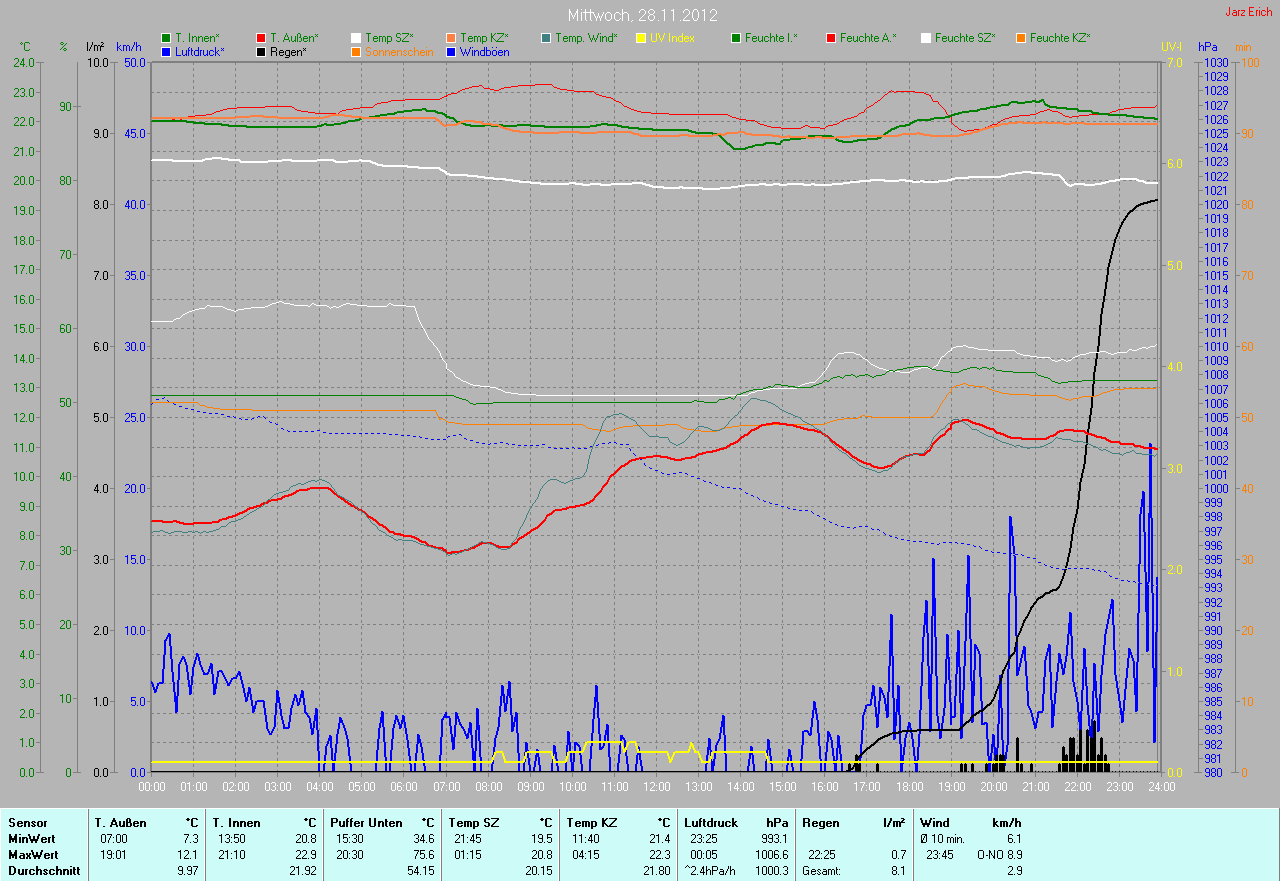The width and height of the screenshot is (1280, 881).
Task: Click the teal Temp. Wind legend square
Action: pyautogui.click(x=546, y=38)
